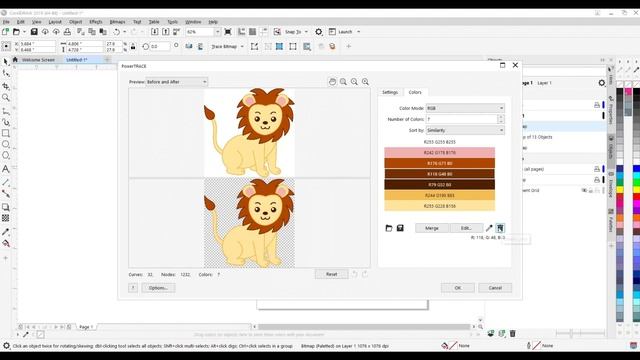This screenshot has height=360, width=640.
Task: Open the Launch dropdown
Action: click(x=359, y=32)
